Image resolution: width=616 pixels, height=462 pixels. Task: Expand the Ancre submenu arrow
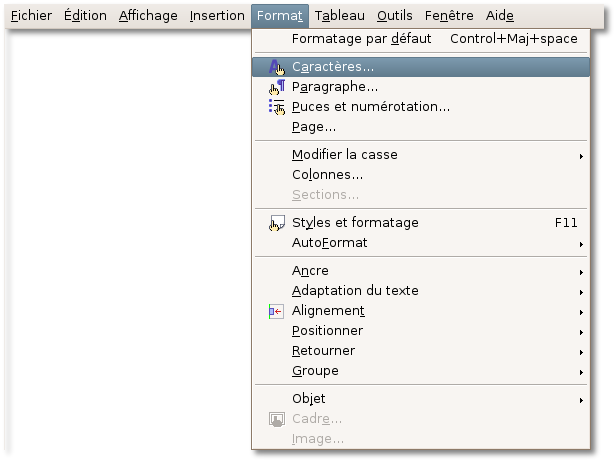point(581,272)
